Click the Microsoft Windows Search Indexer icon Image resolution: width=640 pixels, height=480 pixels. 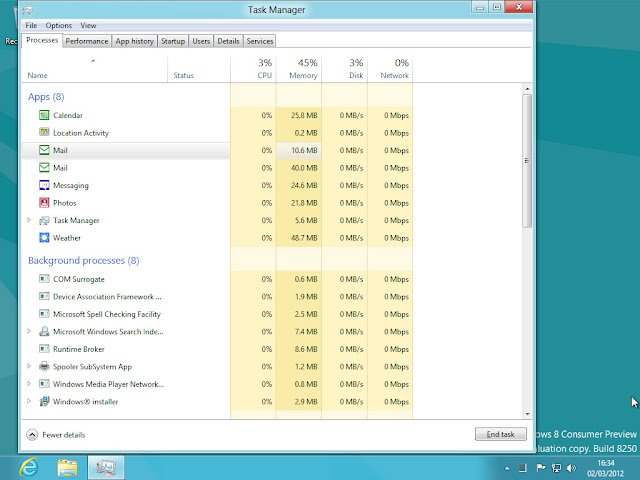[x=44, y=331]
